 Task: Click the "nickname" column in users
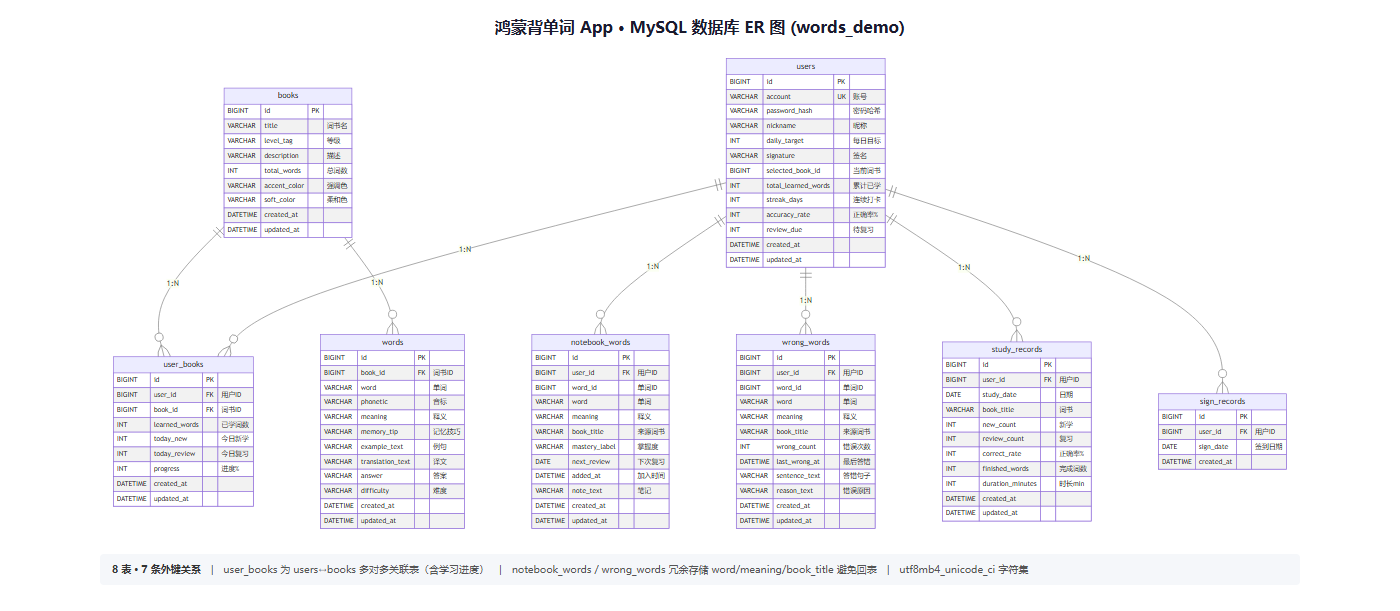(806, 126)
